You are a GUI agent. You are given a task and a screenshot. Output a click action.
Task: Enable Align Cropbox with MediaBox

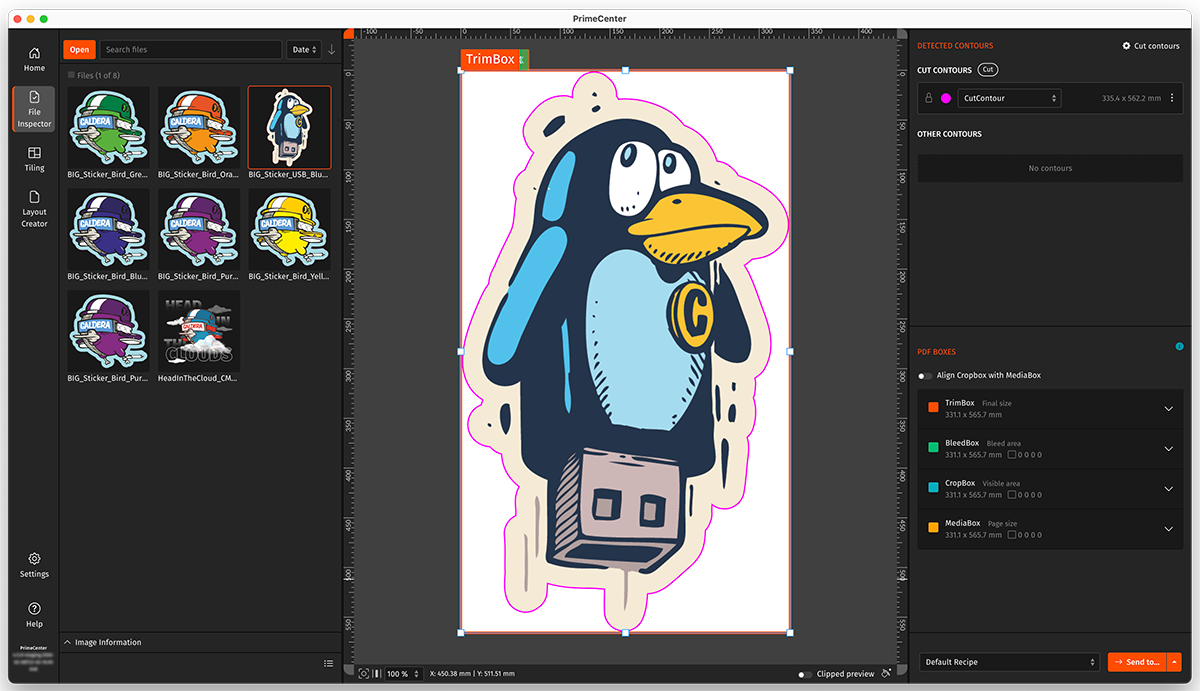(925, 376)
